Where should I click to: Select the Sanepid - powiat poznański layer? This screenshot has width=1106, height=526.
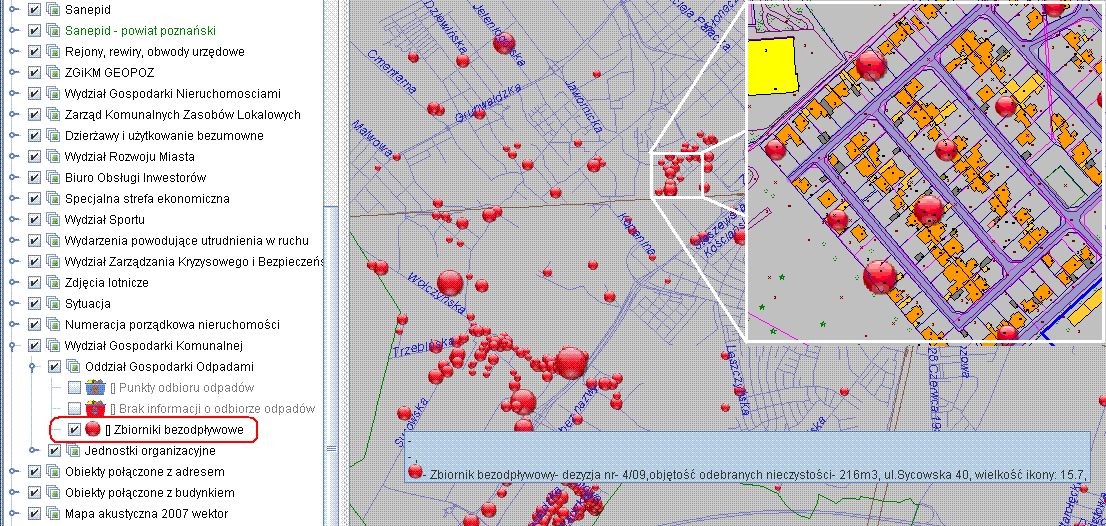point(139,30)
